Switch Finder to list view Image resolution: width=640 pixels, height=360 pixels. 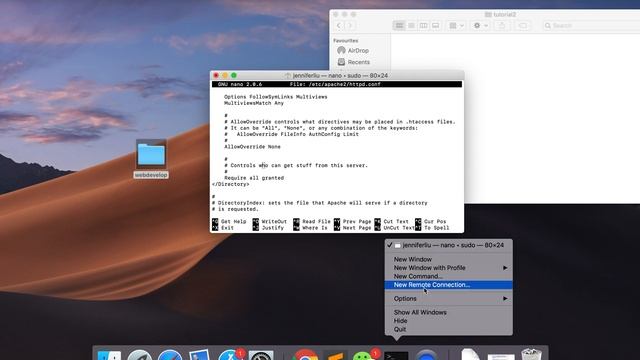click(411, 26)
